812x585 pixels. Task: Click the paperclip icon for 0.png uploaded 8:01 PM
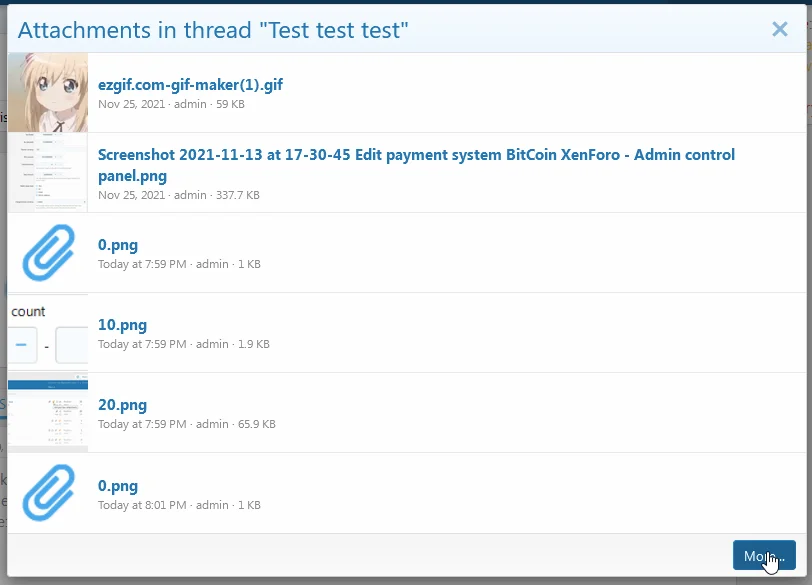48,493
